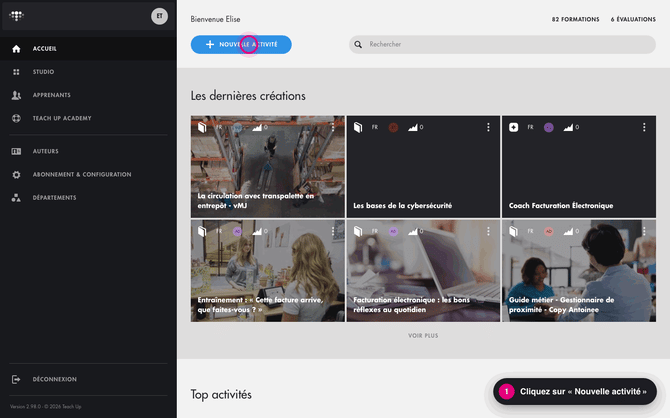
Task: Click the Départements hierarchy icon
Action: tap(16, 197)
